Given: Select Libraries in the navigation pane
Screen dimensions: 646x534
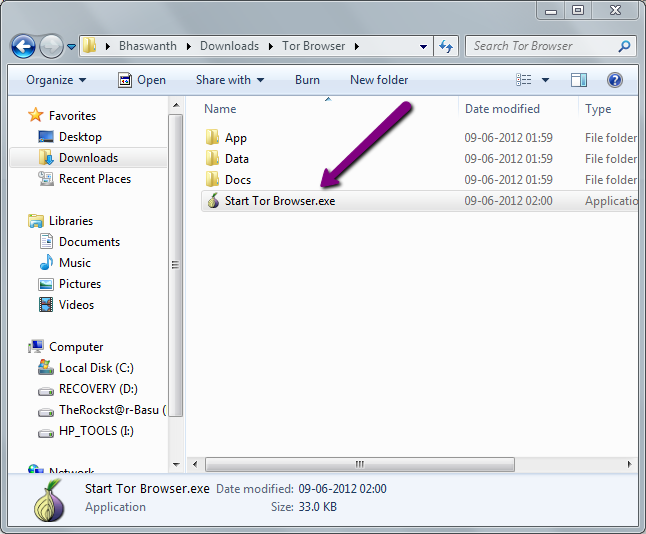Looking at the screenshot, I should coord(71,221).
